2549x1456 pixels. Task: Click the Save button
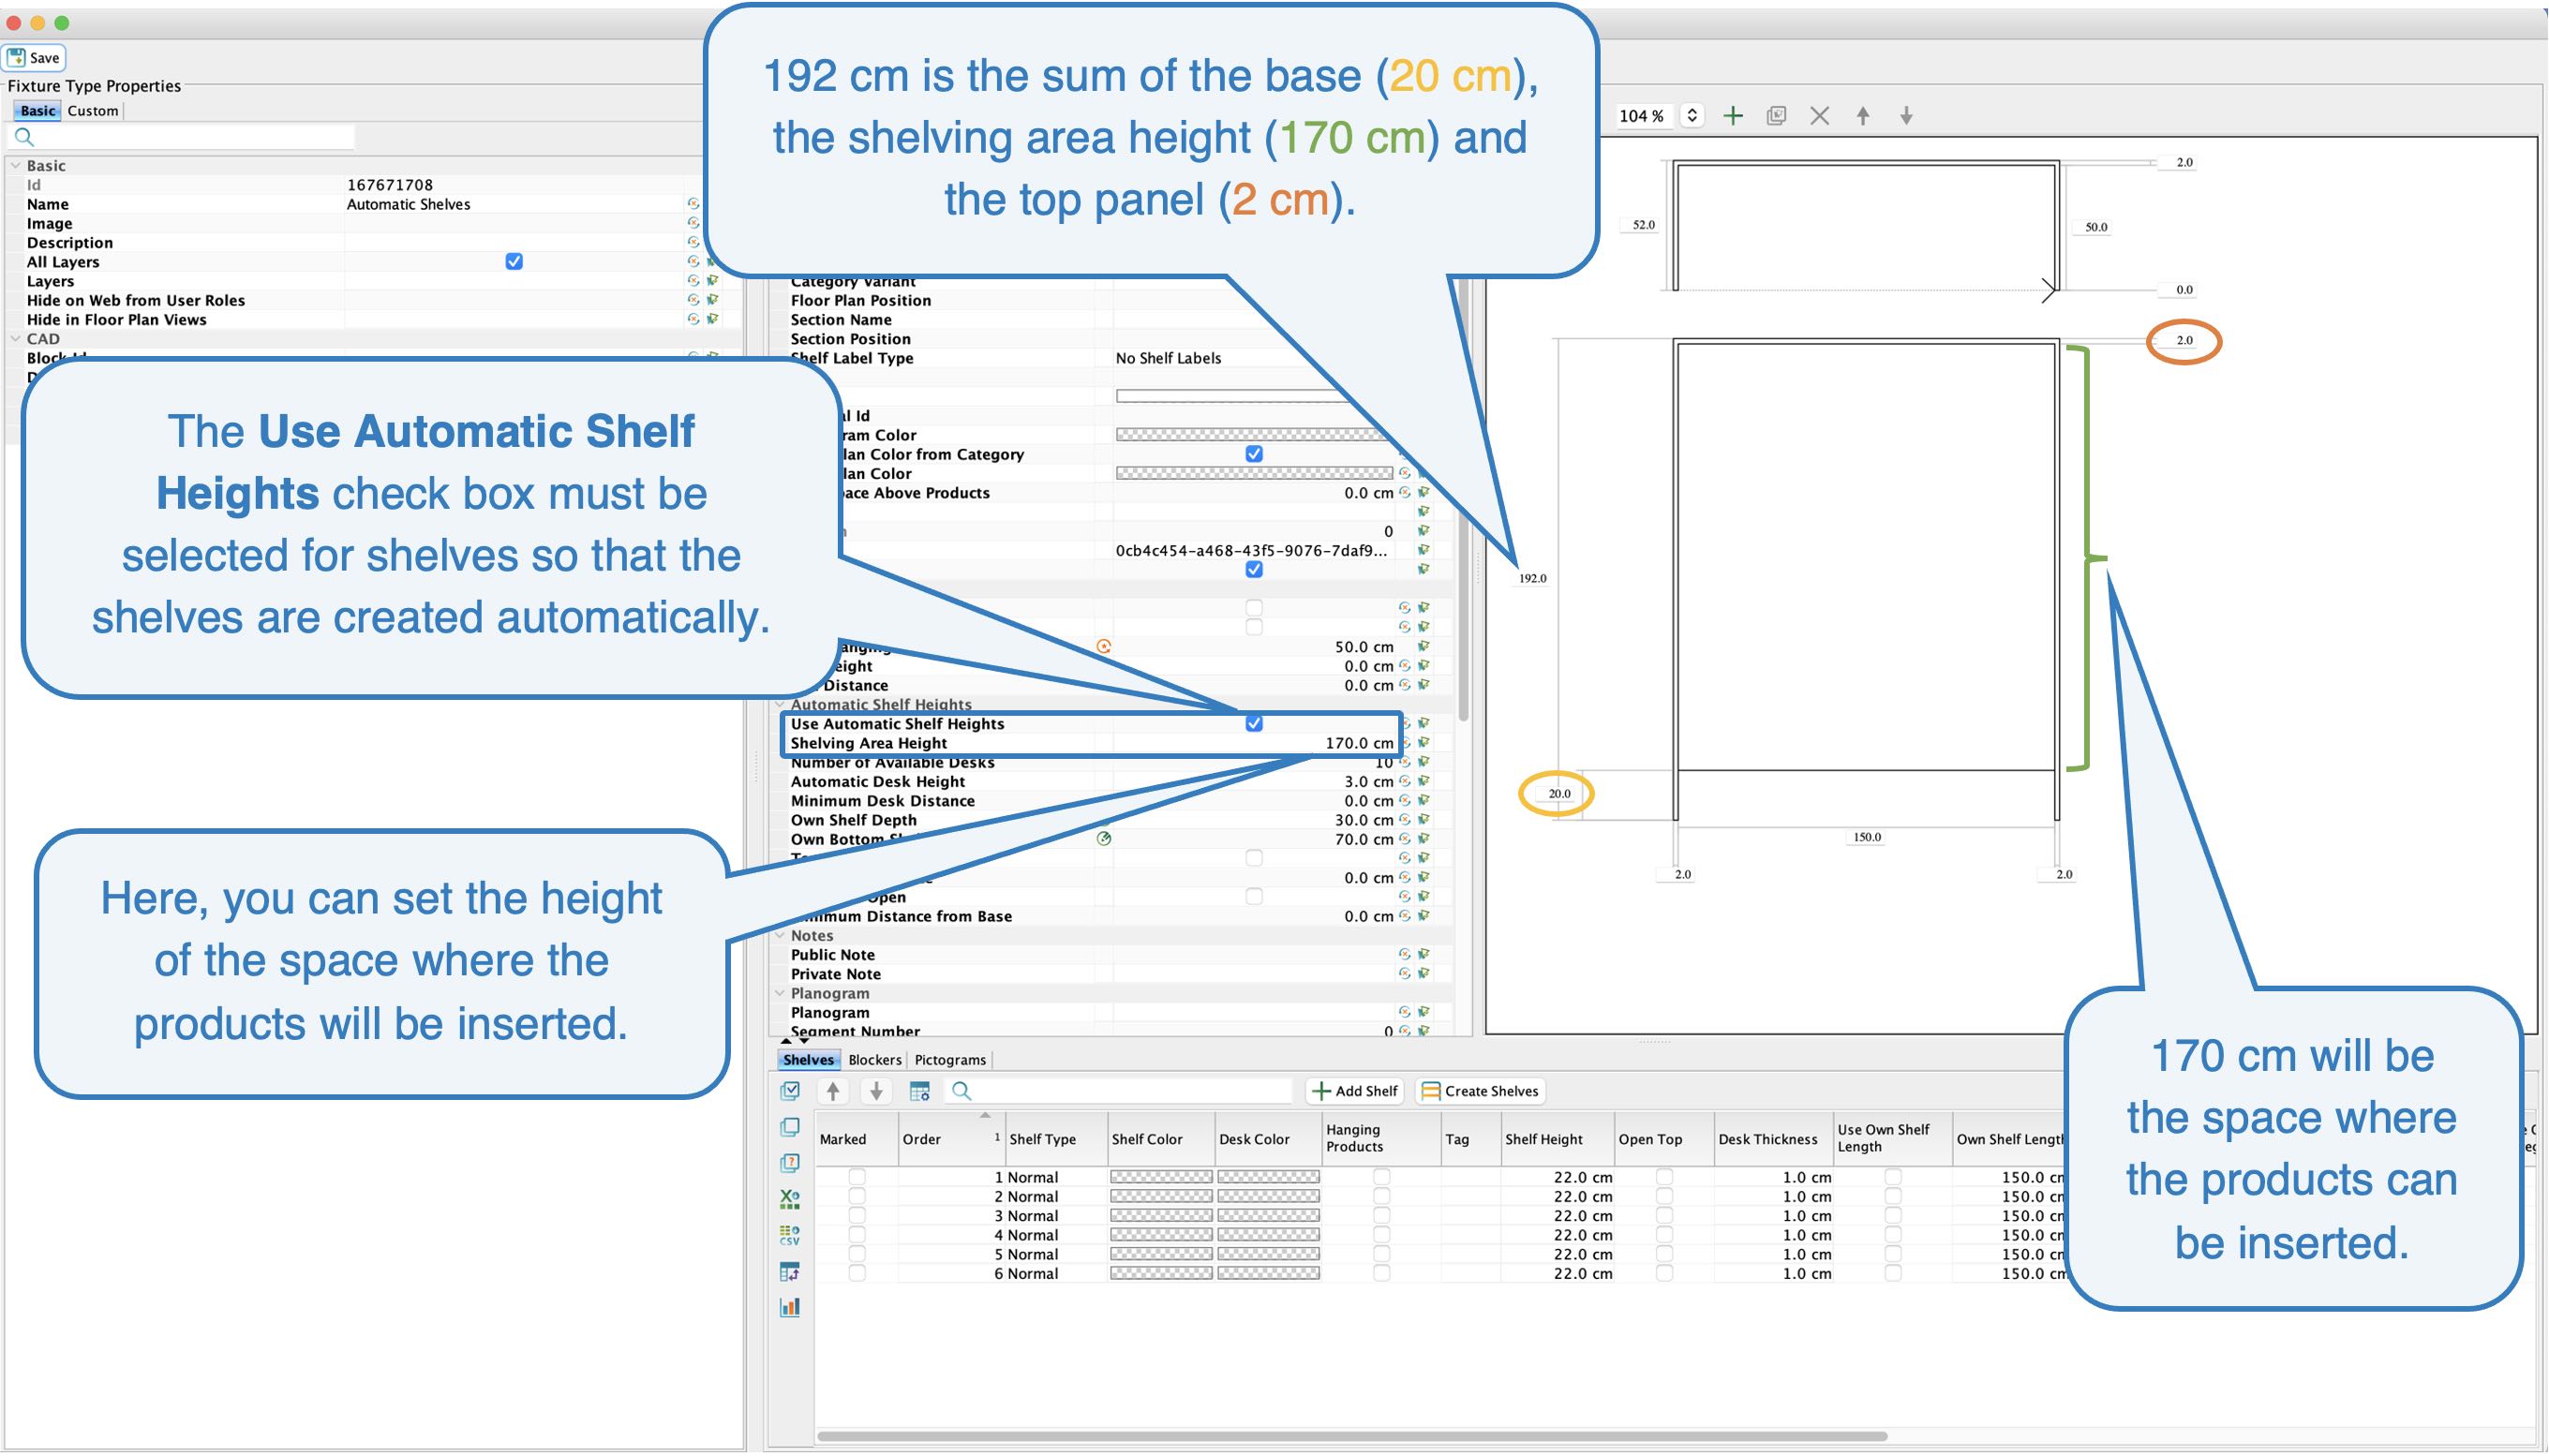pos(34,58)
